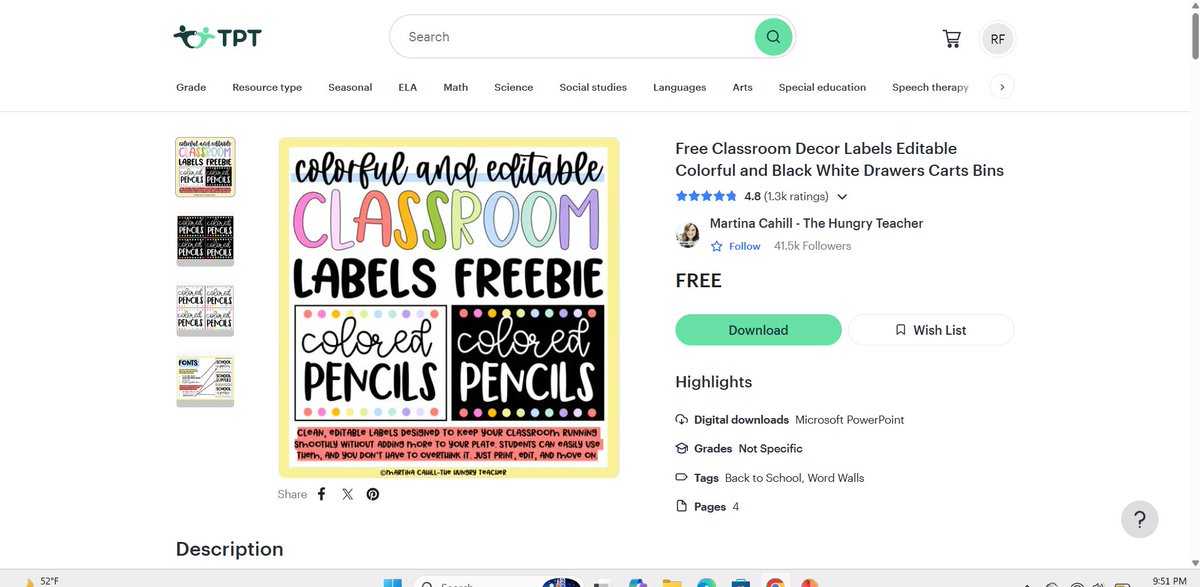
Task: Share on X
Action: 347,494
